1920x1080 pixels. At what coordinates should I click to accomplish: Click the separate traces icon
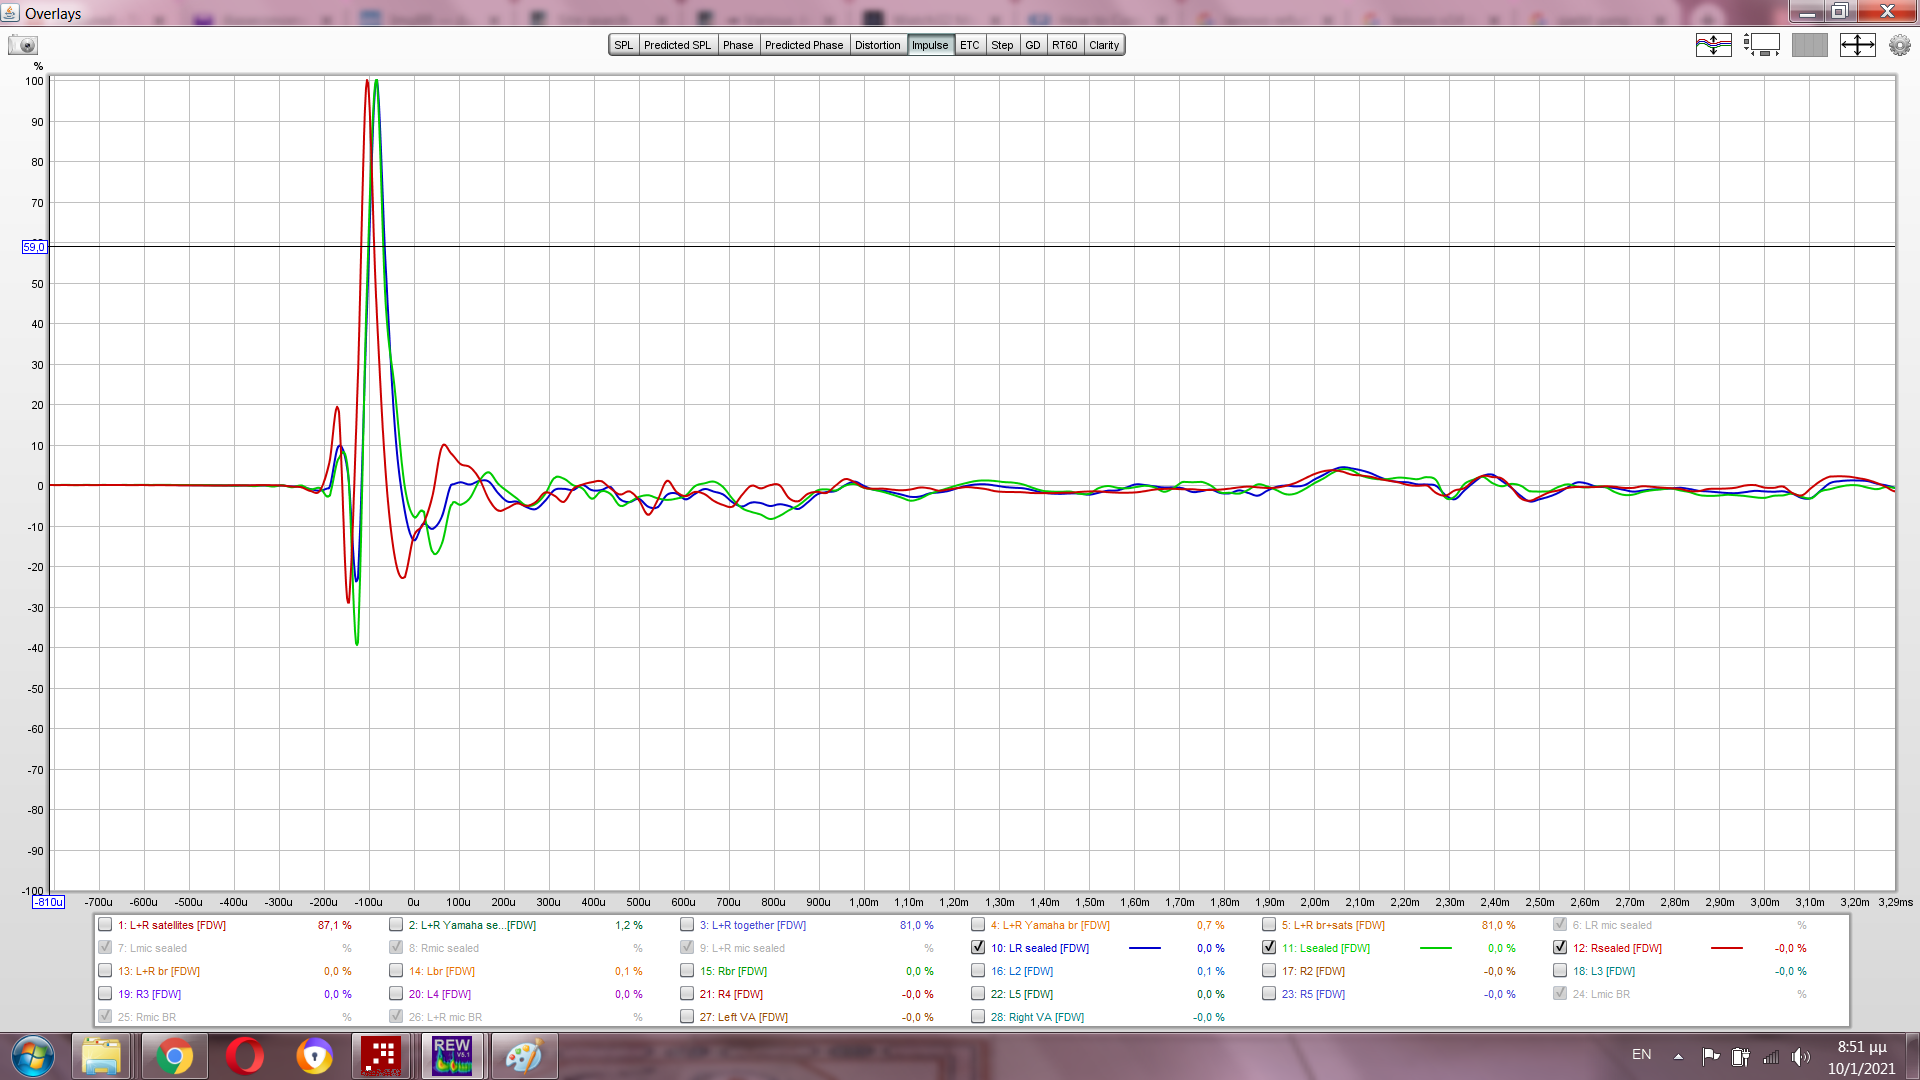tap(1713, 45)
